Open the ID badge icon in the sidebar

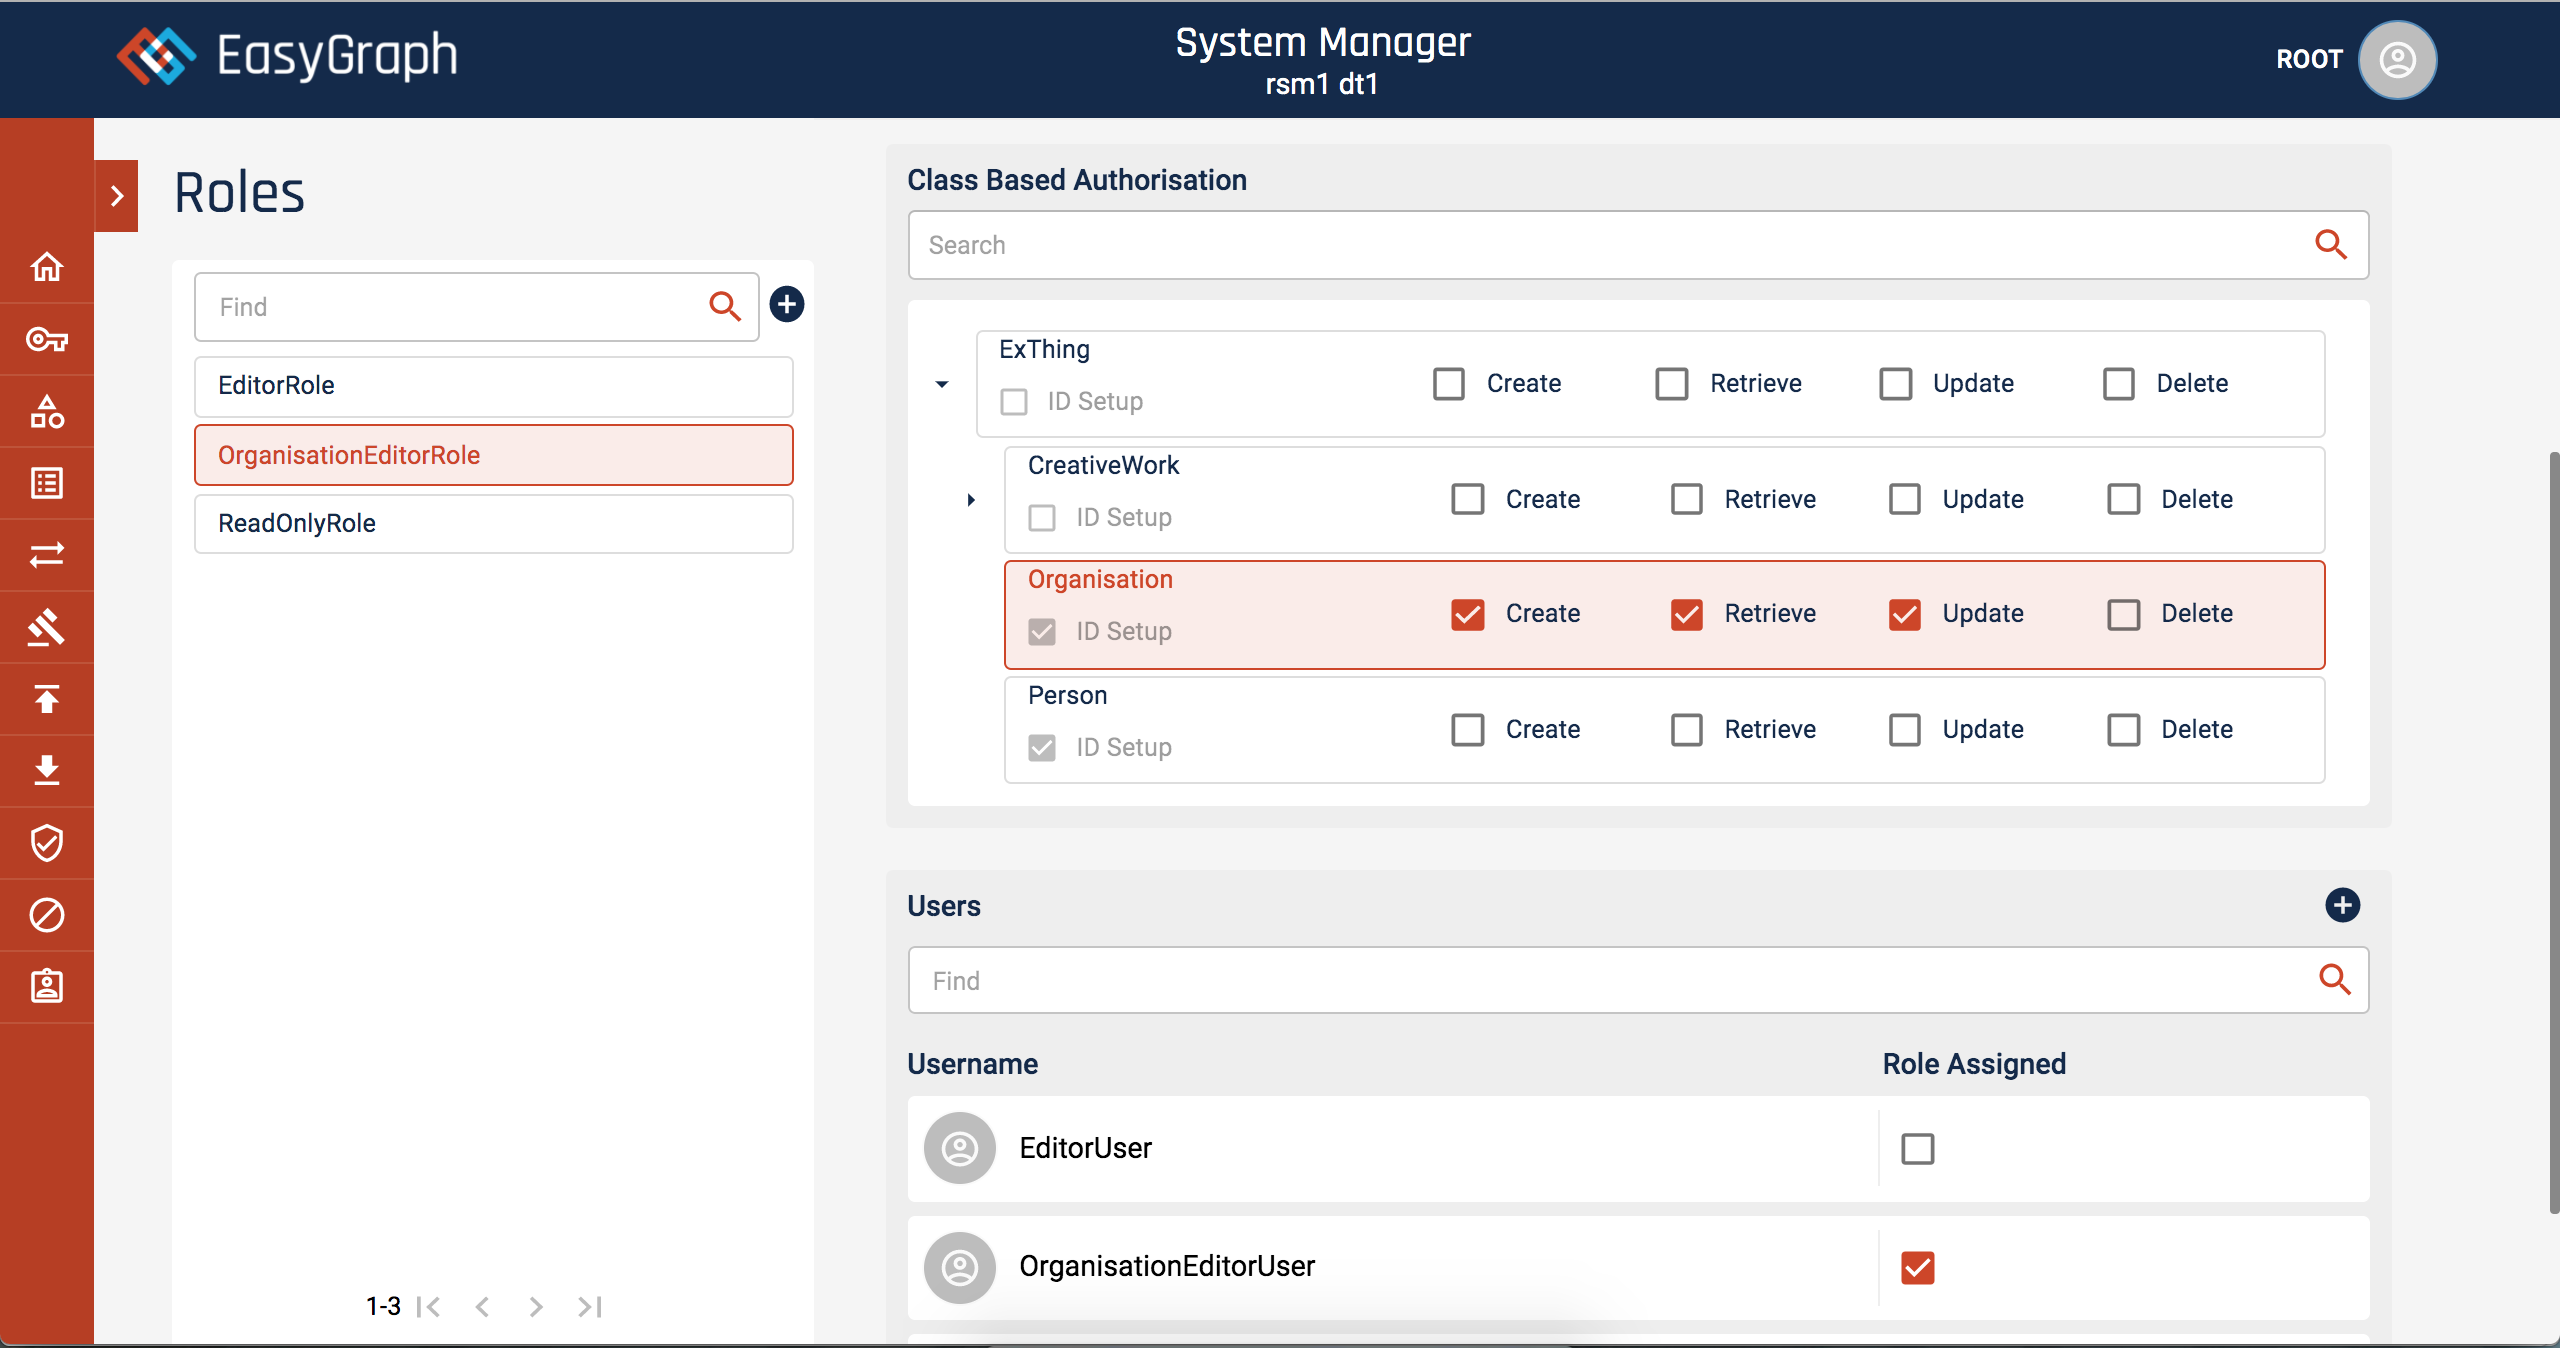point(47,987)
